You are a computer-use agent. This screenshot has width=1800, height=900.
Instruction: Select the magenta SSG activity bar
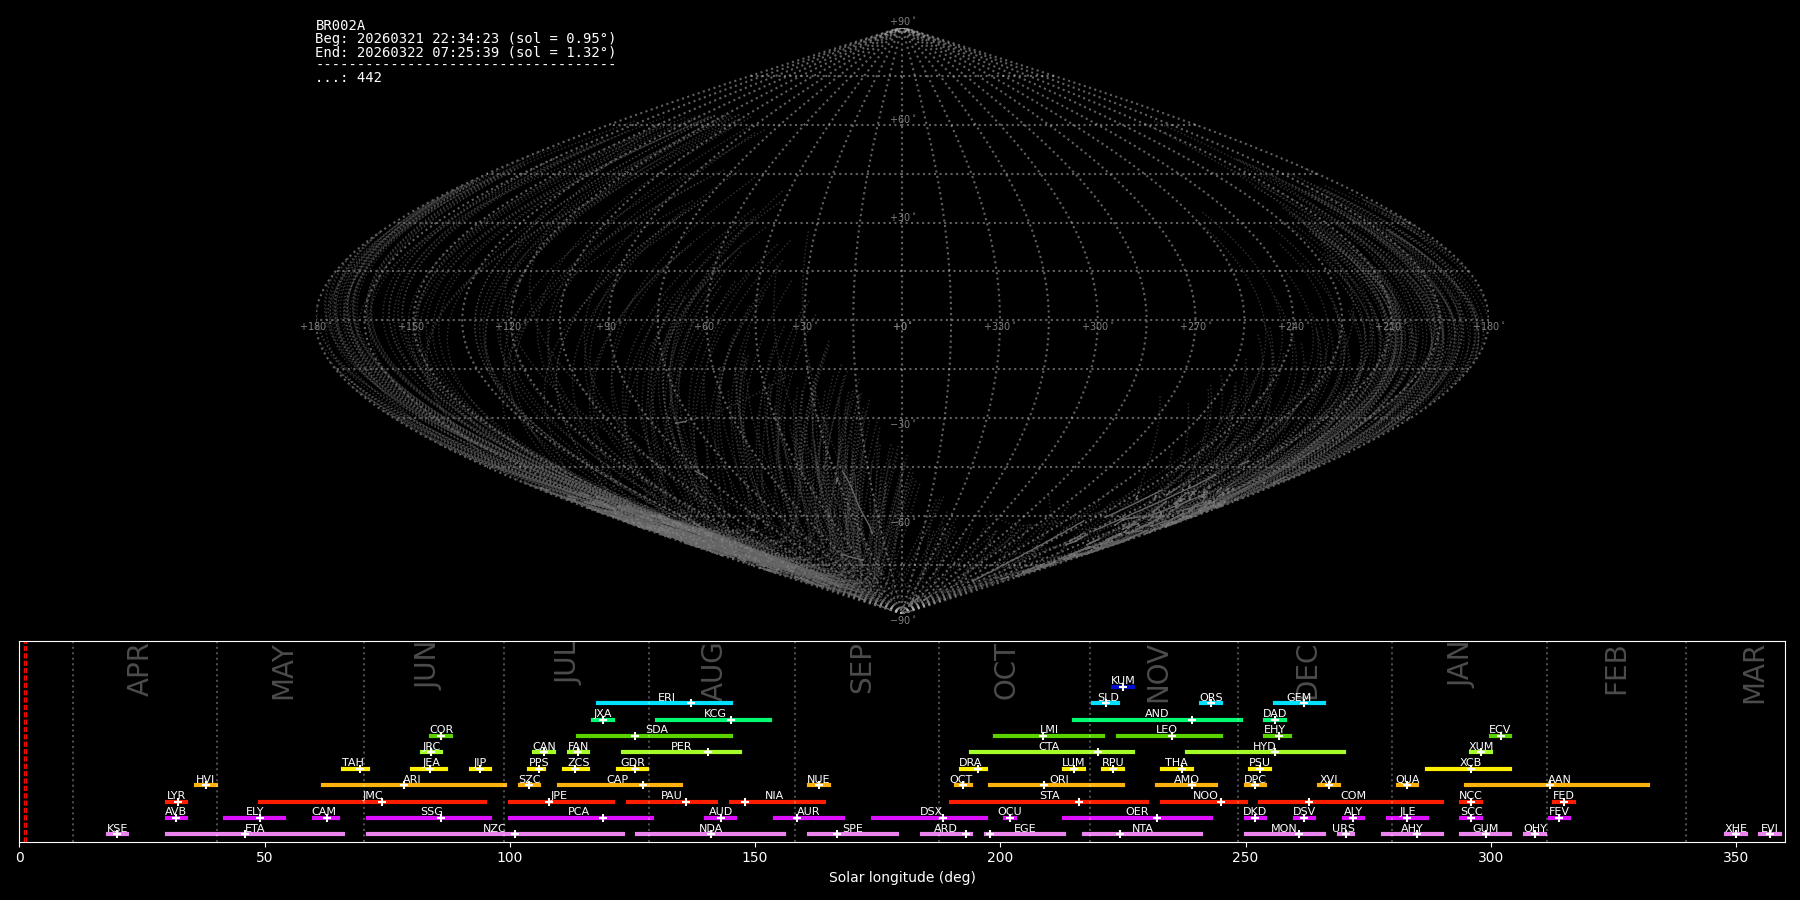(429, 818)
